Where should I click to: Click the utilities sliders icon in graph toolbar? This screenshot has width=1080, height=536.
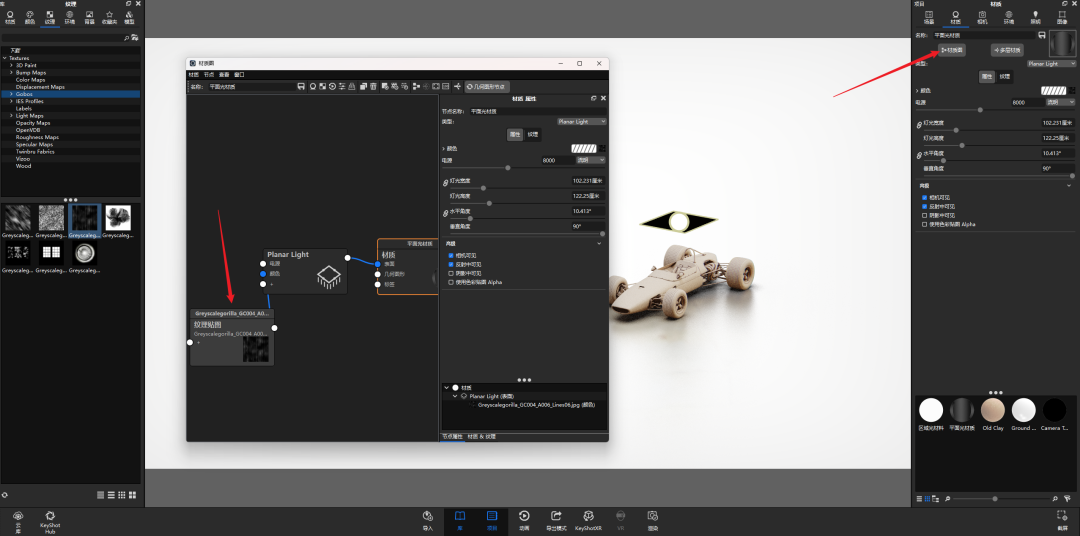[x=343, y=86]
